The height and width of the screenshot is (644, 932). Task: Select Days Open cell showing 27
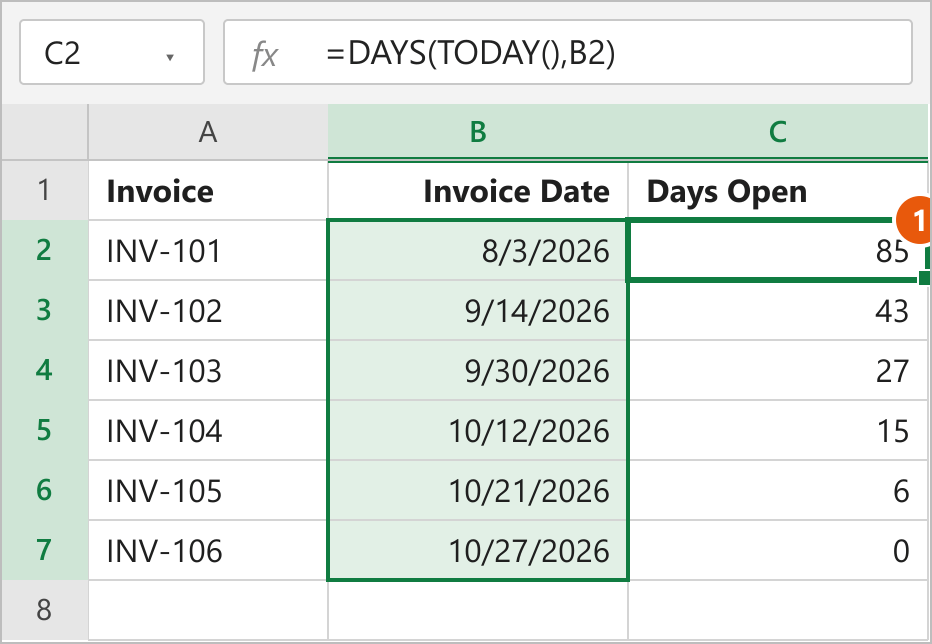click(x=777, y=370)
